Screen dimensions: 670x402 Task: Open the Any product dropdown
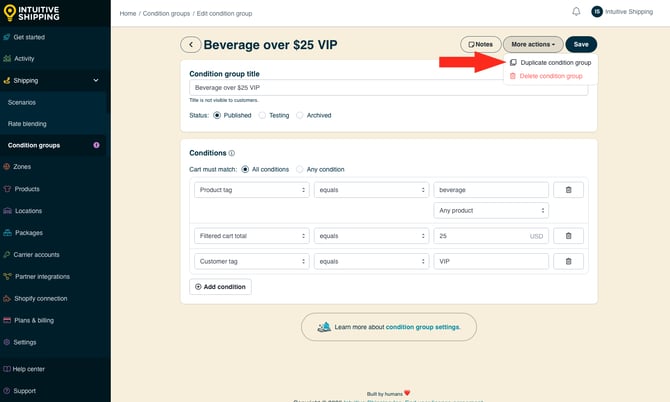491,211
